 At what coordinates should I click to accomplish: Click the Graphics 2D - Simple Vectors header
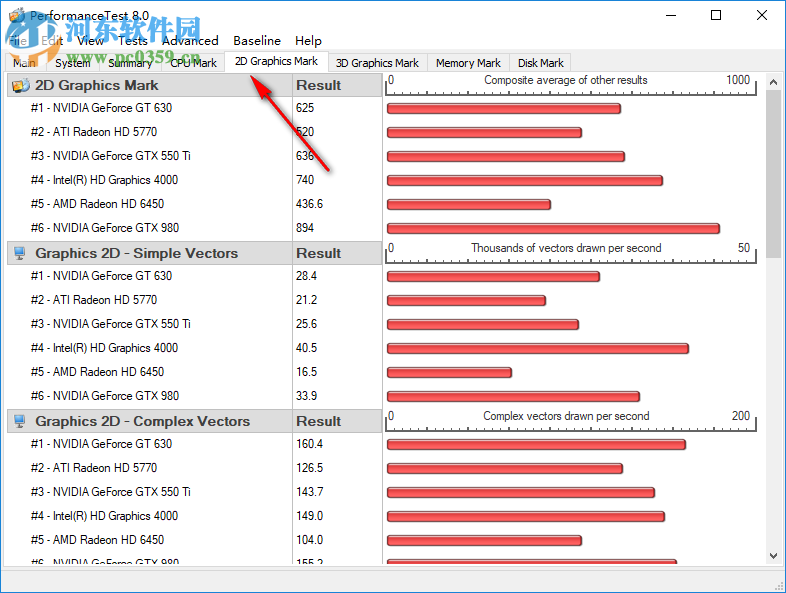[x=149, y=253]
